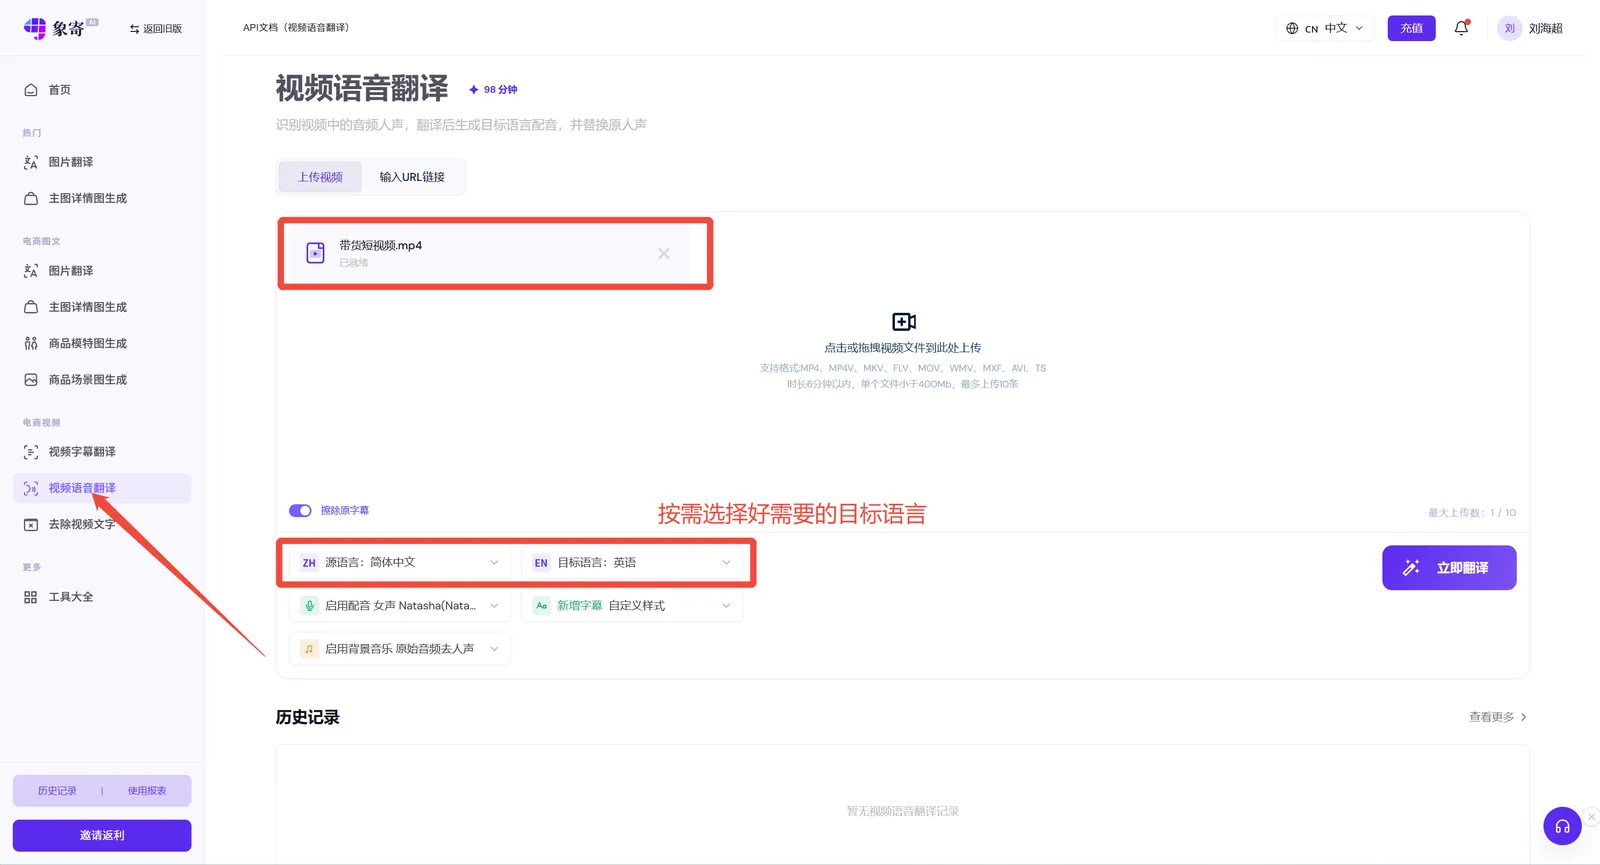Click the 工具大全 grid icon
This screenshot has width=1600, height=865.
[31, 597]
